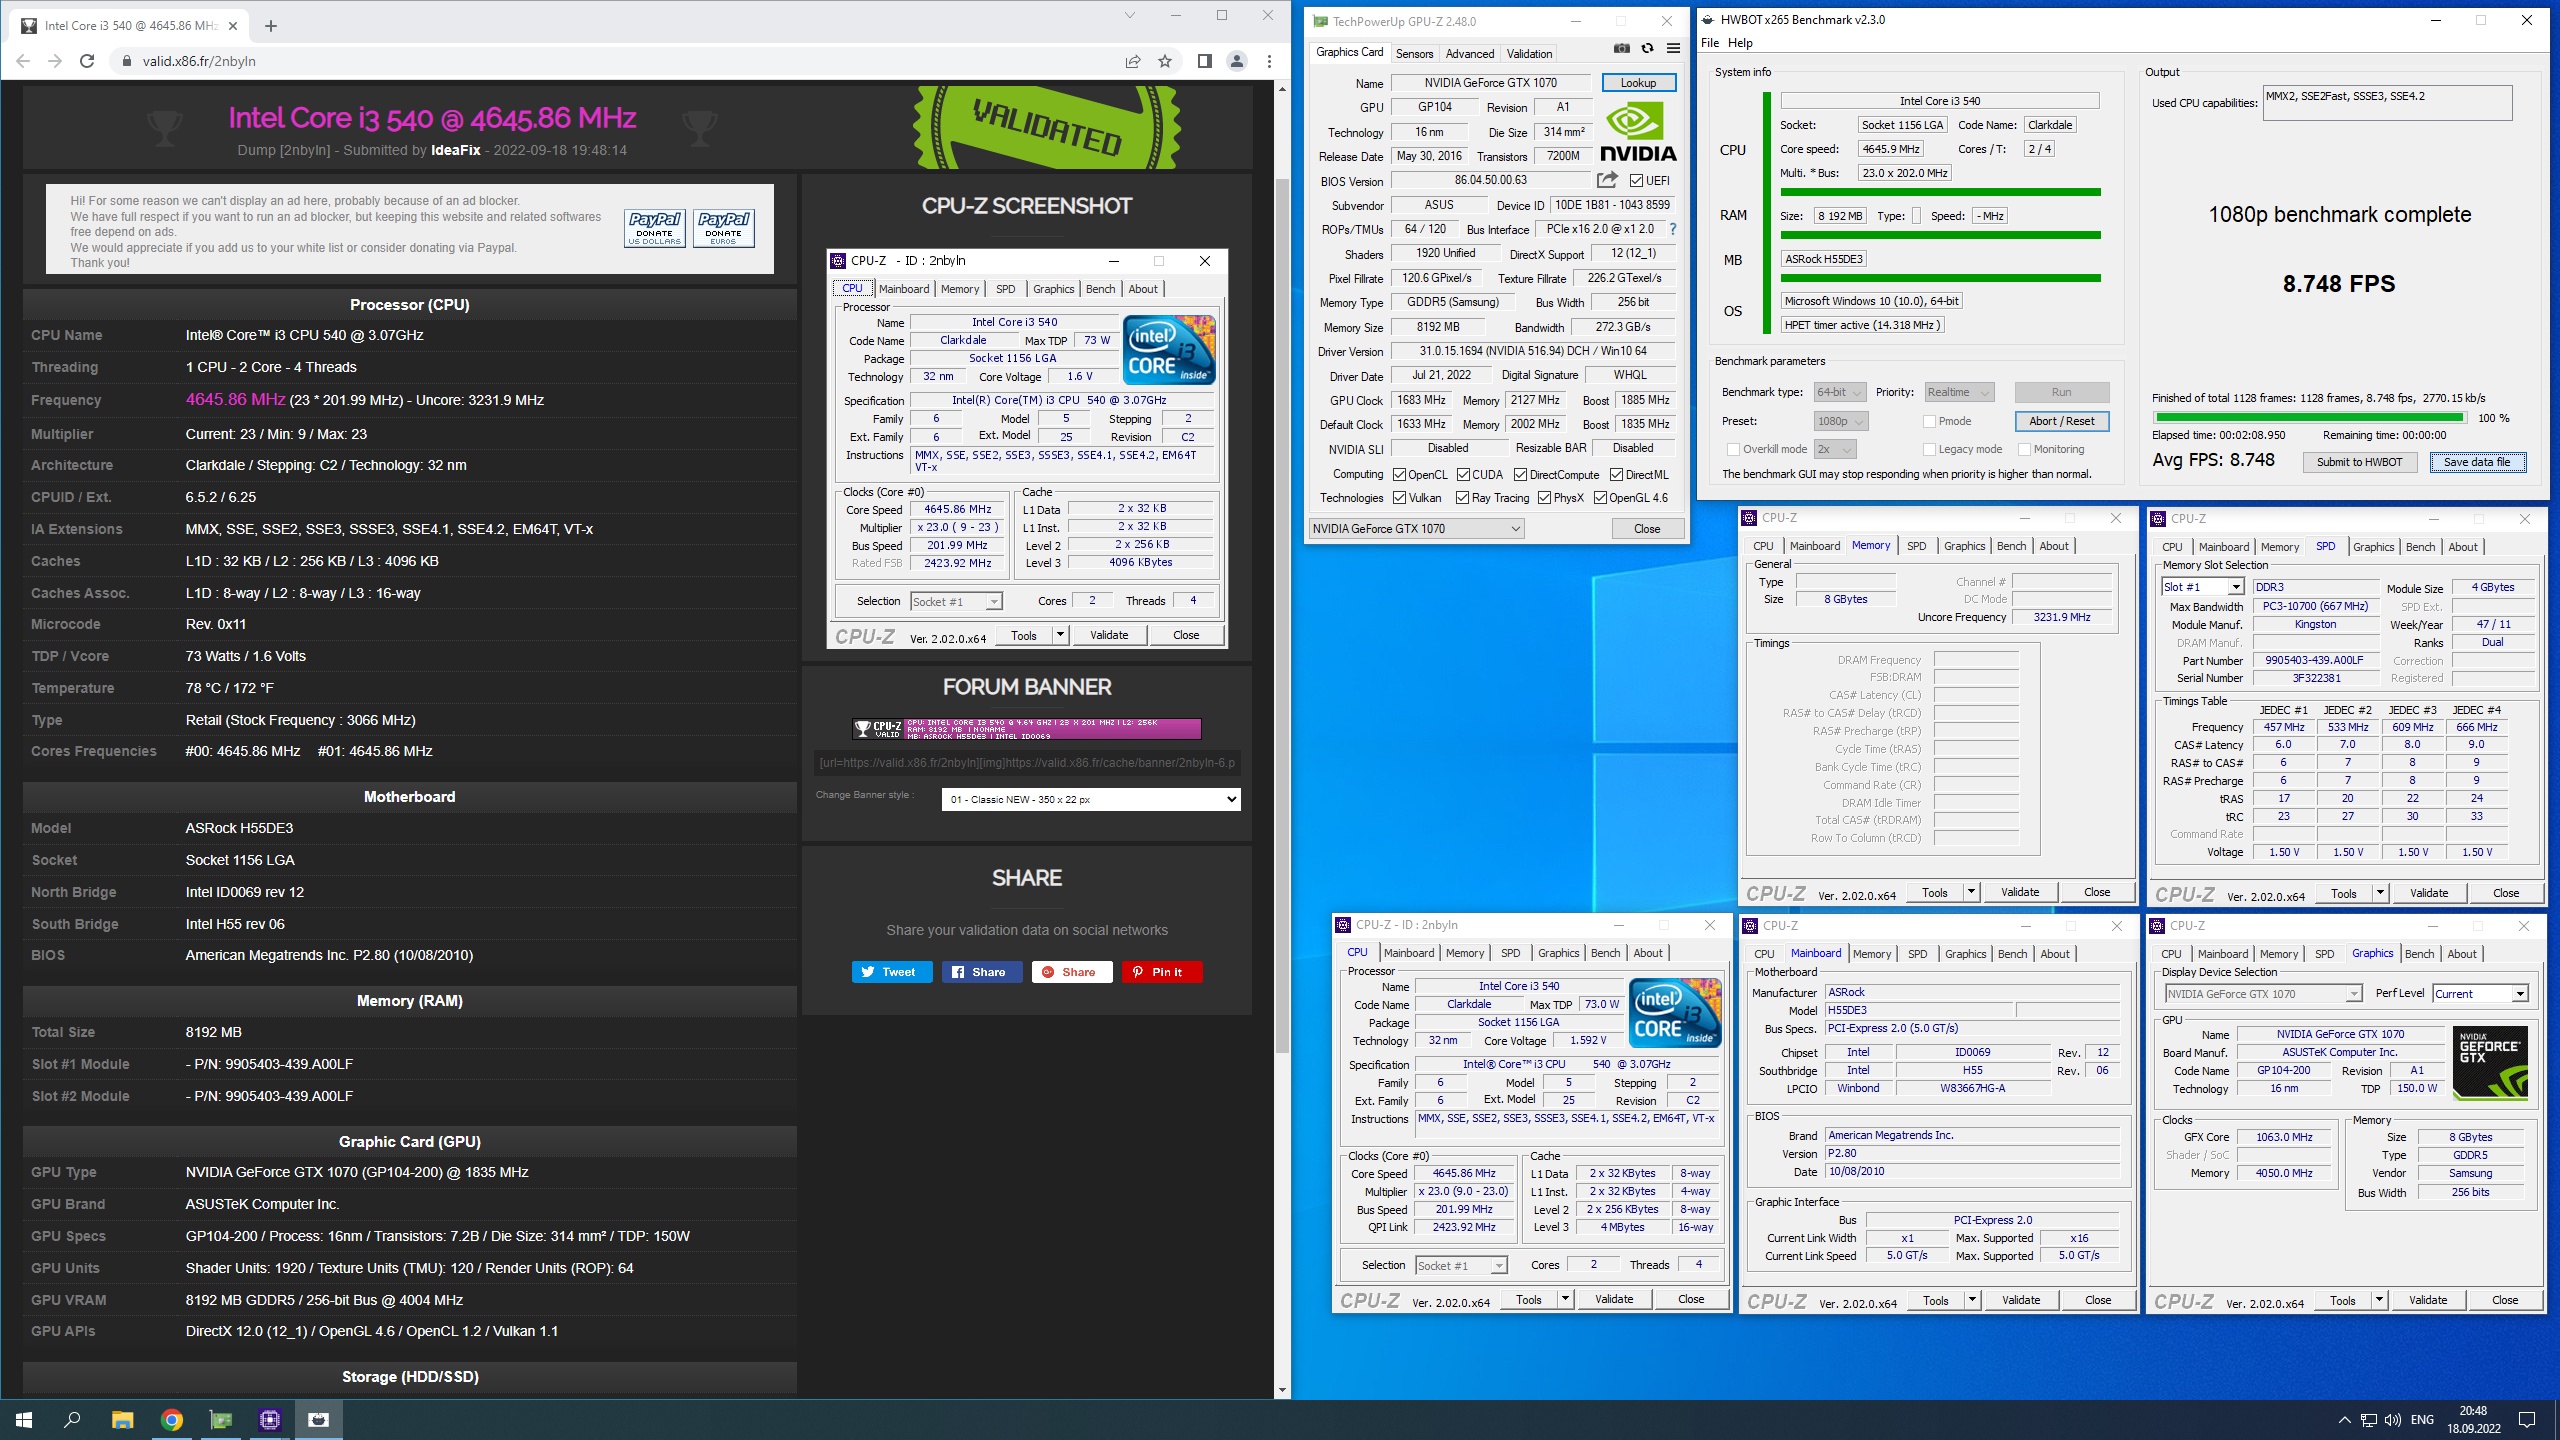Toggle the UEFI checkbox in GPU-Z
Image resolution: width=2560 pixels, height=1440 pixels.
[1636, 181]
